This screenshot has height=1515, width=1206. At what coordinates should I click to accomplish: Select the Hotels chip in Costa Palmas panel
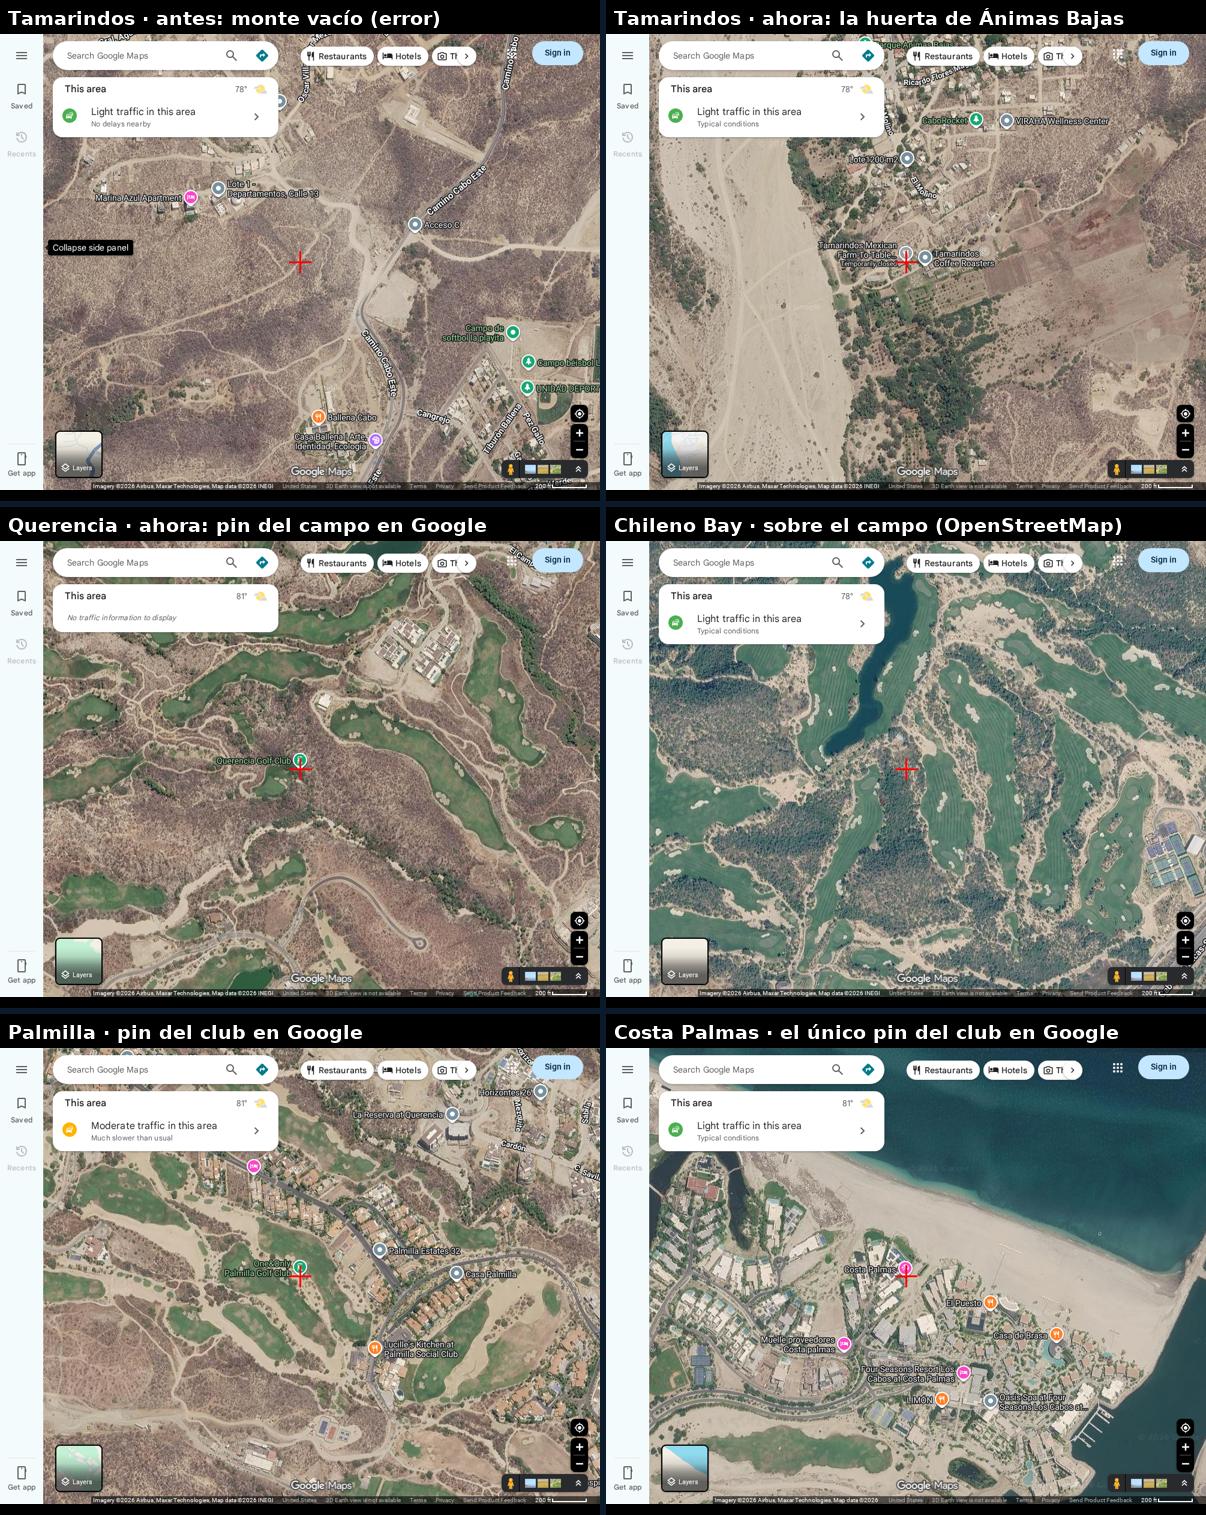coord(1008,1070)
